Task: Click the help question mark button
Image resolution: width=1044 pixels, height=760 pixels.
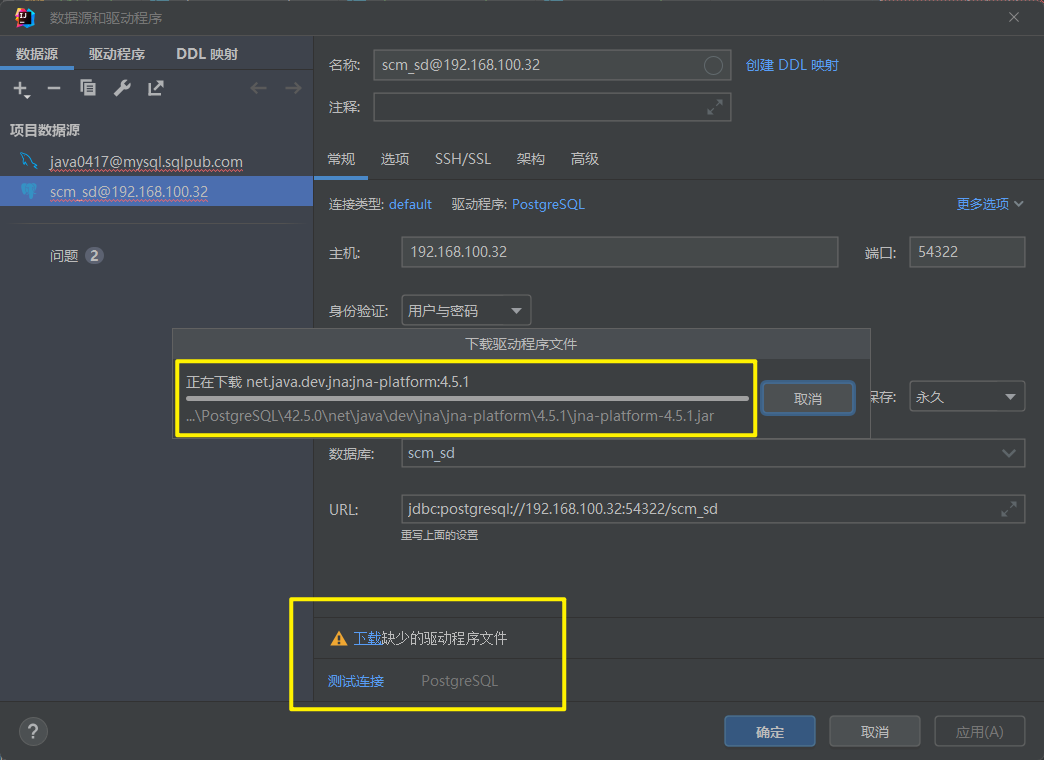Action: [x=33, y=731]
